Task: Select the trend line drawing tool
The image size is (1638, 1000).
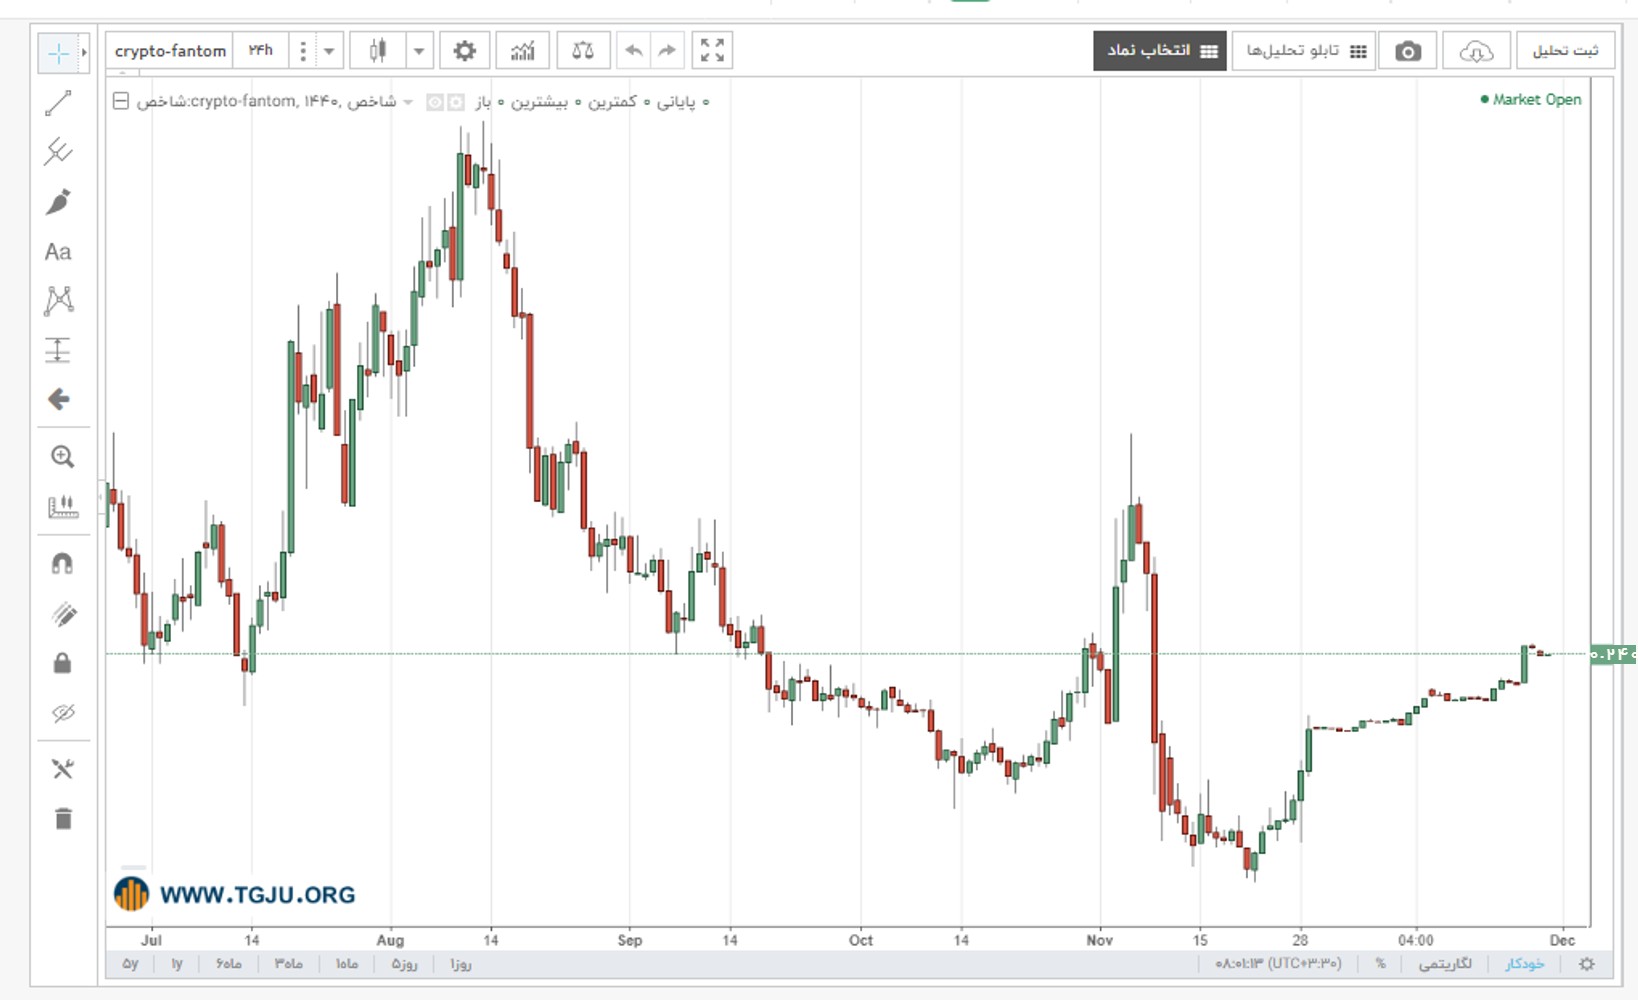Action: point(59,102)
